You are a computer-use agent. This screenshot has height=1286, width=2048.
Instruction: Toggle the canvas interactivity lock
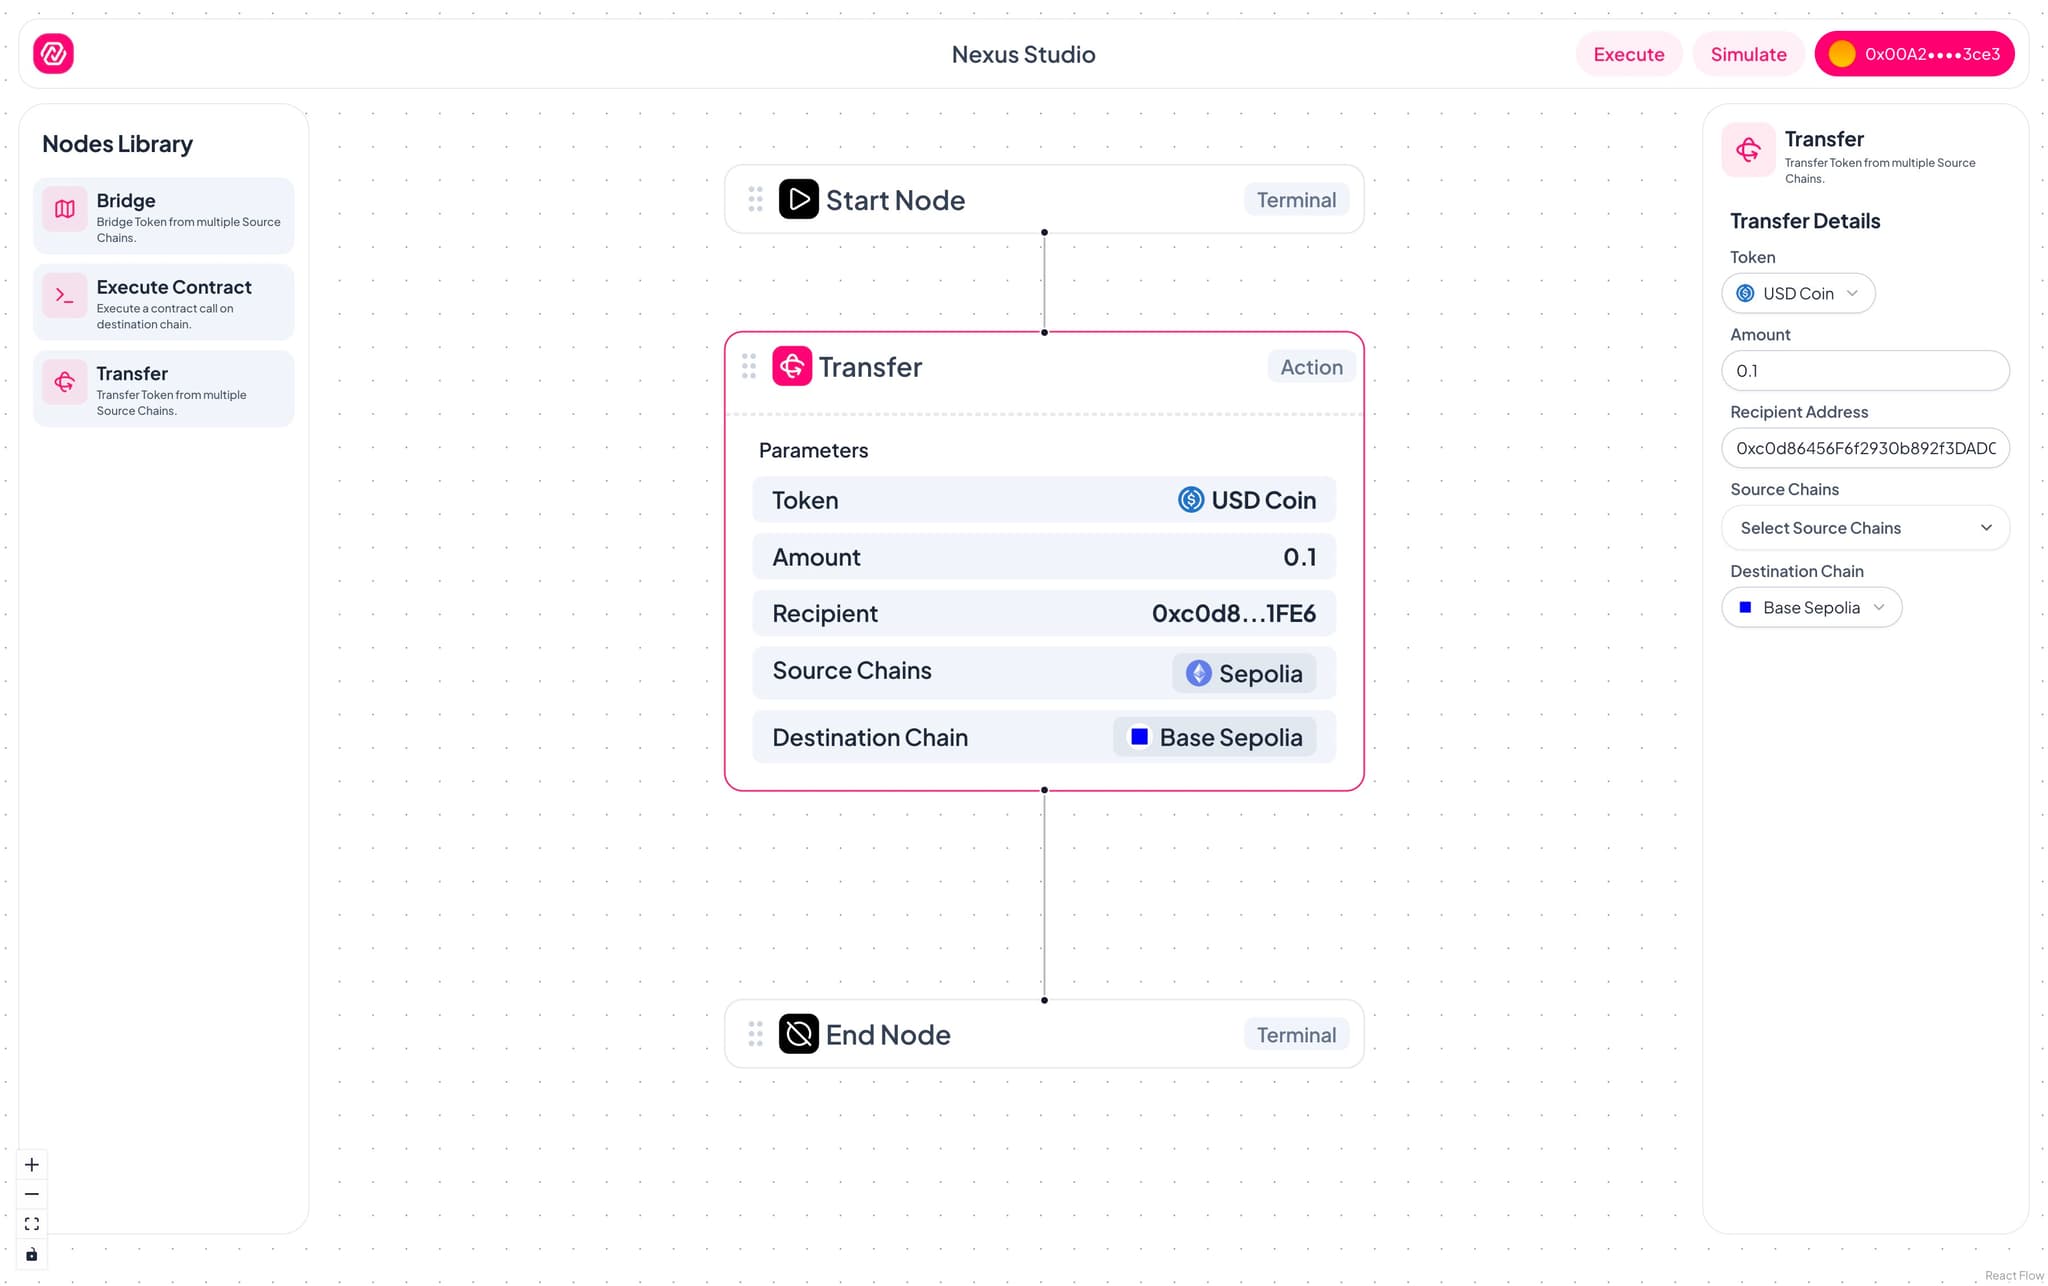coord(32,1254)
